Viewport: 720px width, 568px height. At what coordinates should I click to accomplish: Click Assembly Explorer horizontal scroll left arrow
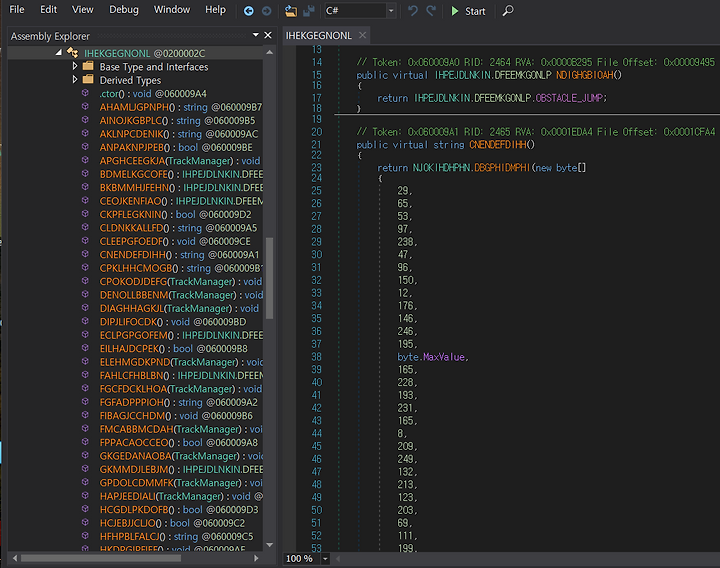15,558
